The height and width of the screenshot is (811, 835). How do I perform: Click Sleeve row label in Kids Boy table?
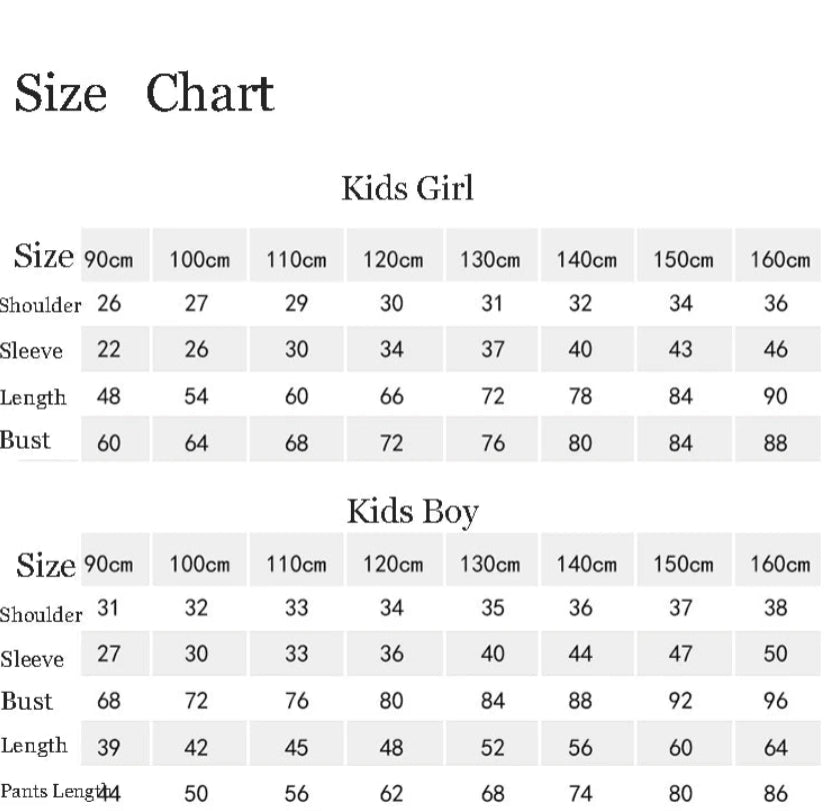[32, 660]
